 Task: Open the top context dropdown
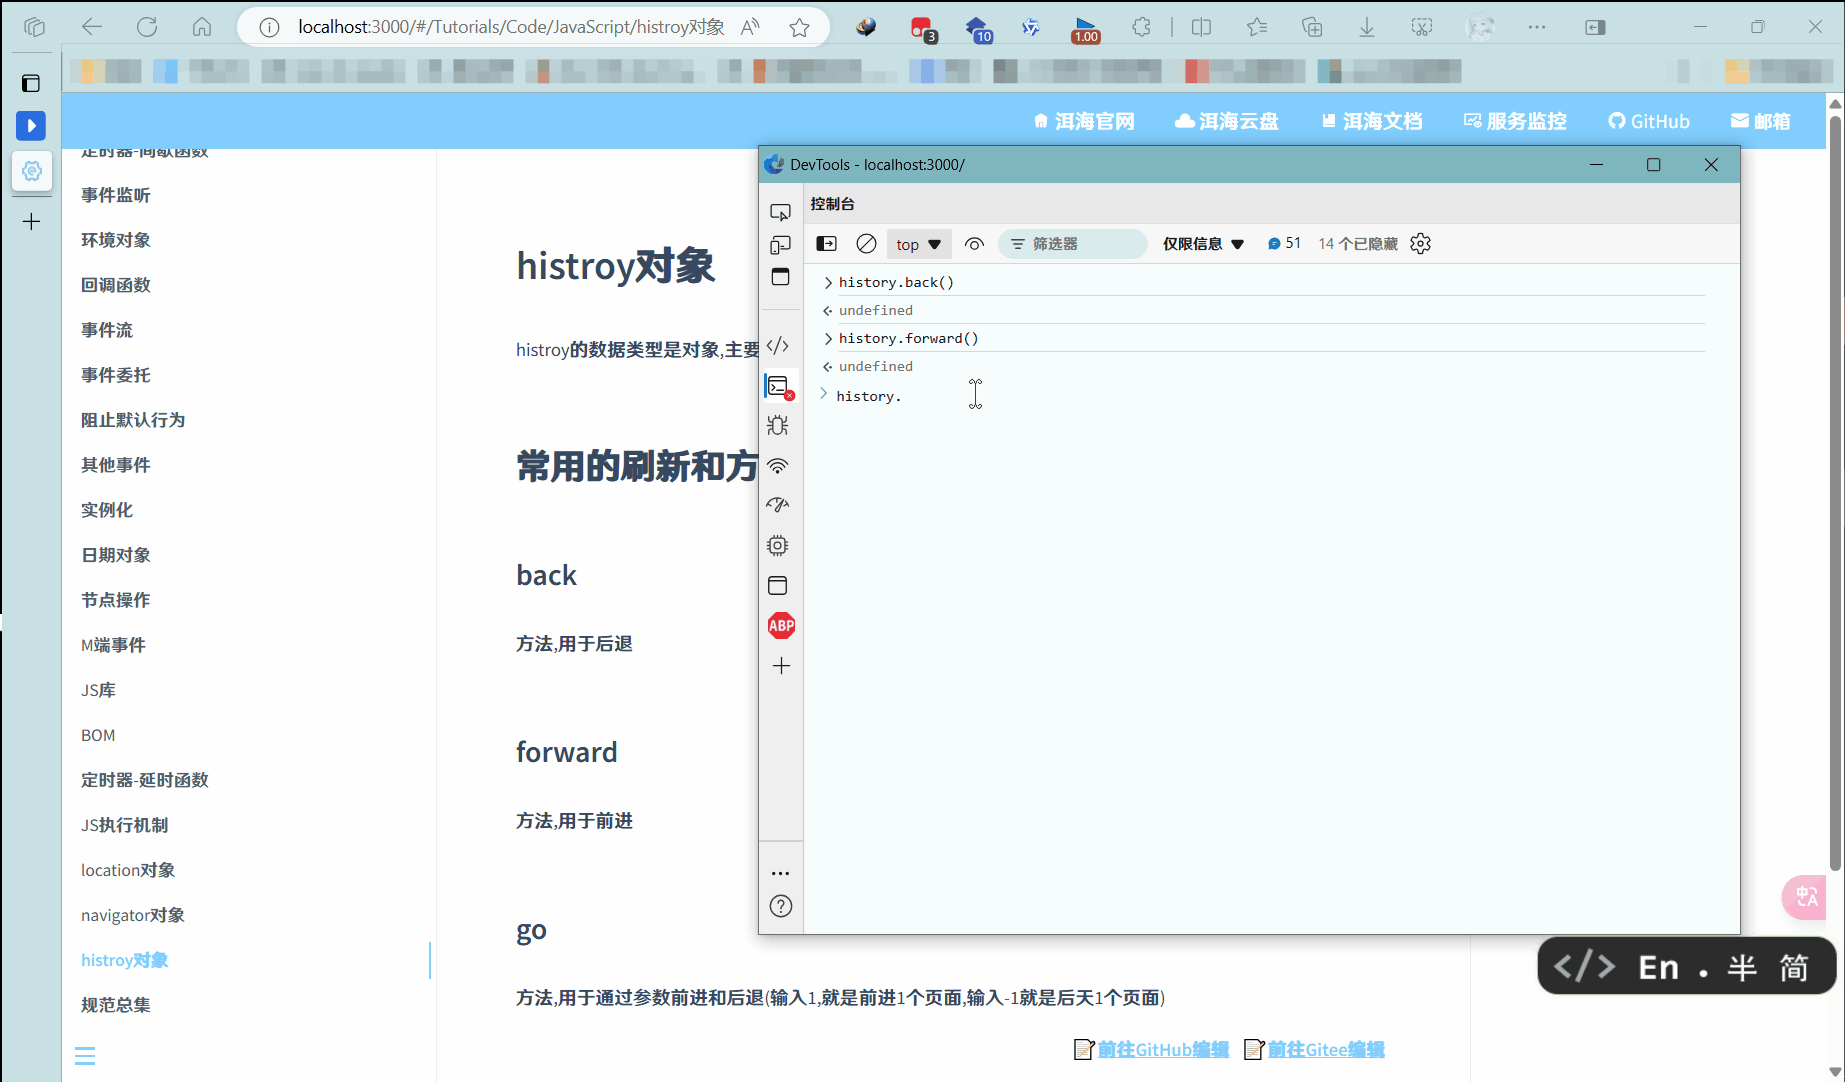[919, 244]
